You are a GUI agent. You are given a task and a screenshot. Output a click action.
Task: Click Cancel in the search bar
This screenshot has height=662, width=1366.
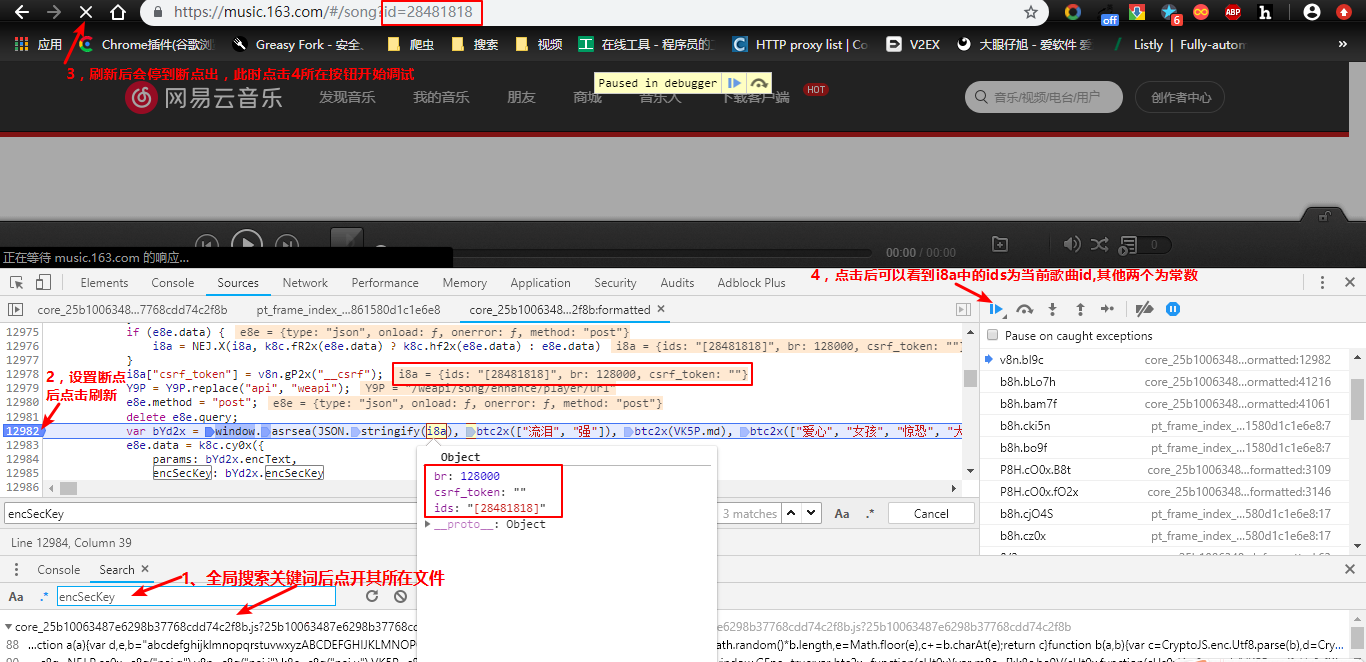click(930, 512)
